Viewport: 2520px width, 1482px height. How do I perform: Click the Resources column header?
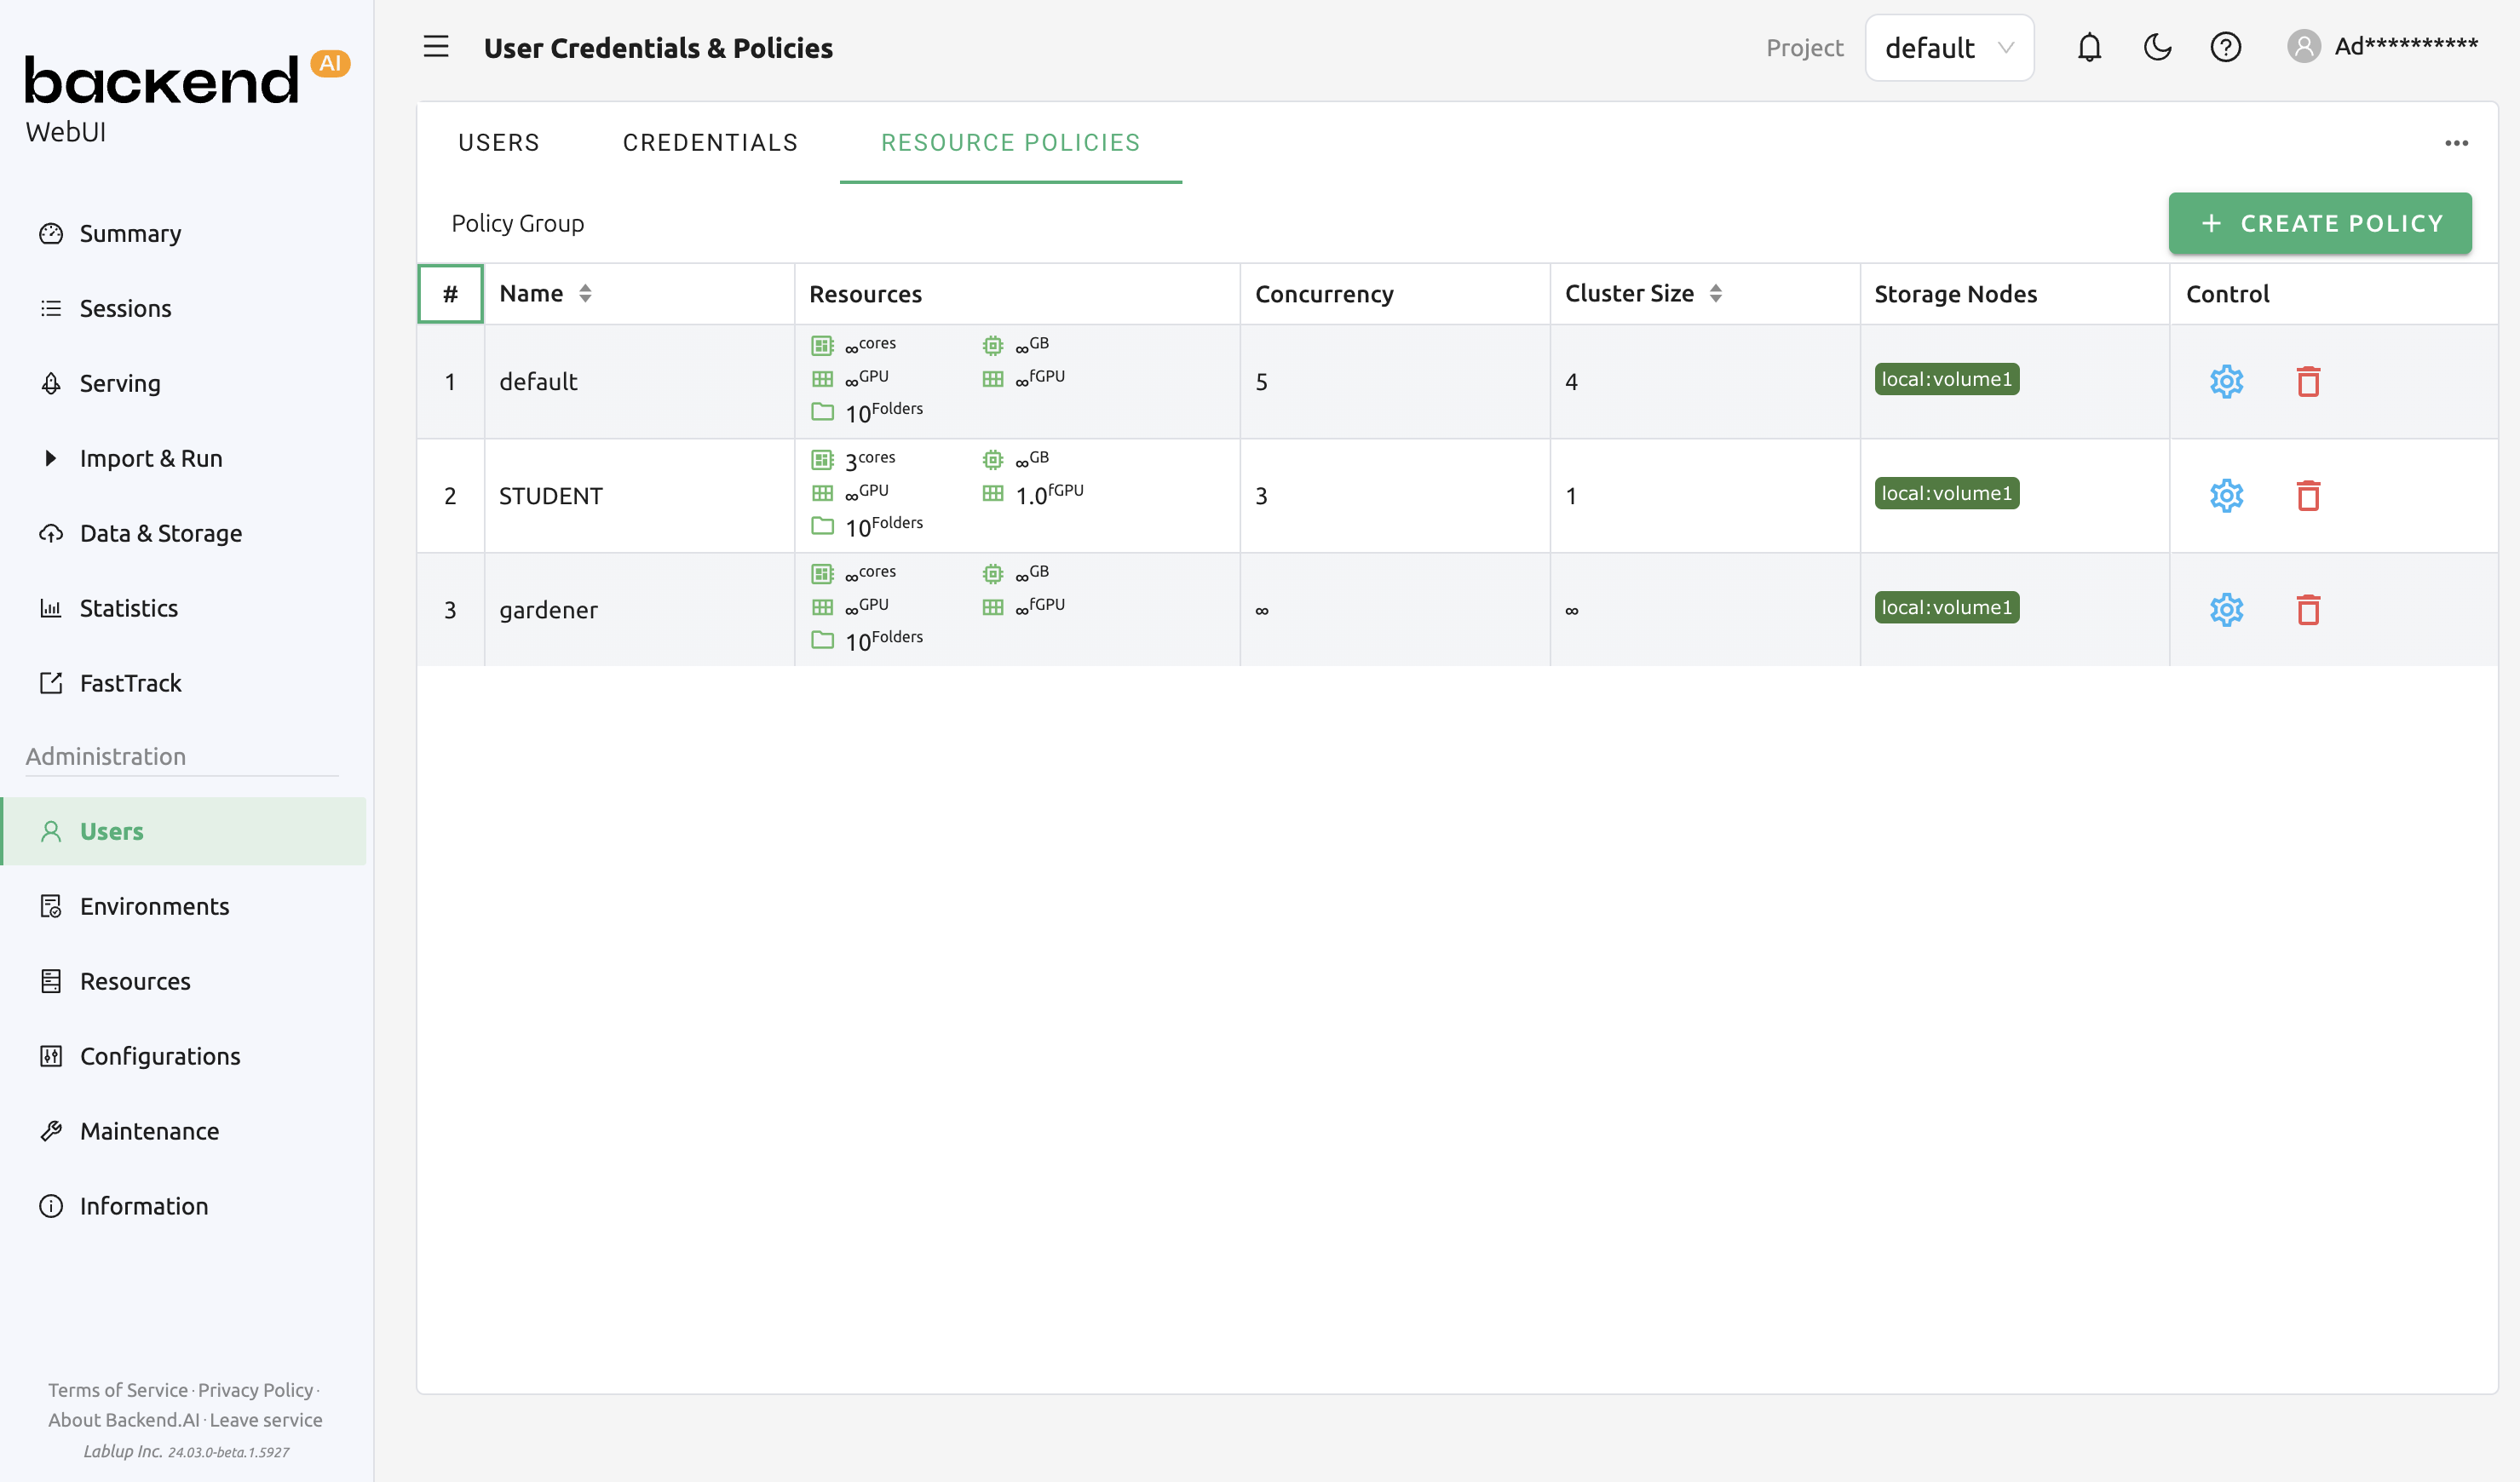point(1017,293)
